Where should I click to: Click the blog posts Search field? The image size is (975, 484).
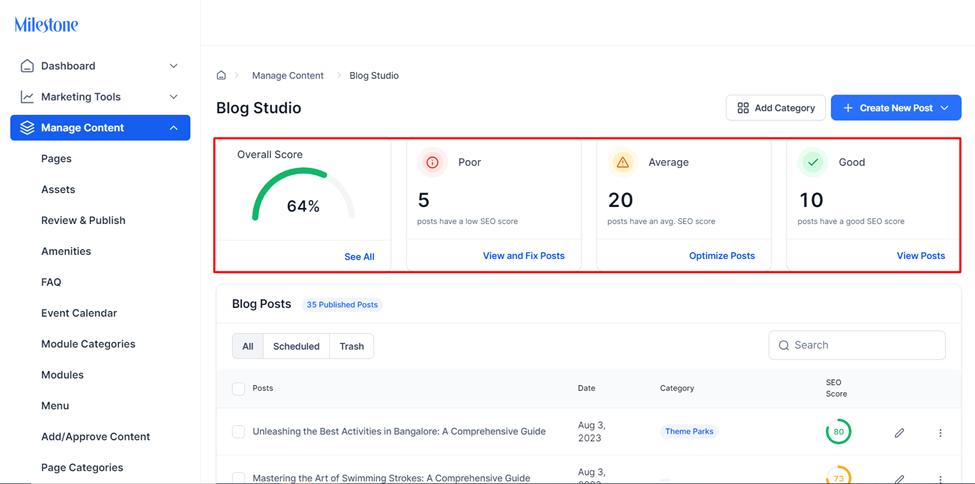tap(857, 345)
